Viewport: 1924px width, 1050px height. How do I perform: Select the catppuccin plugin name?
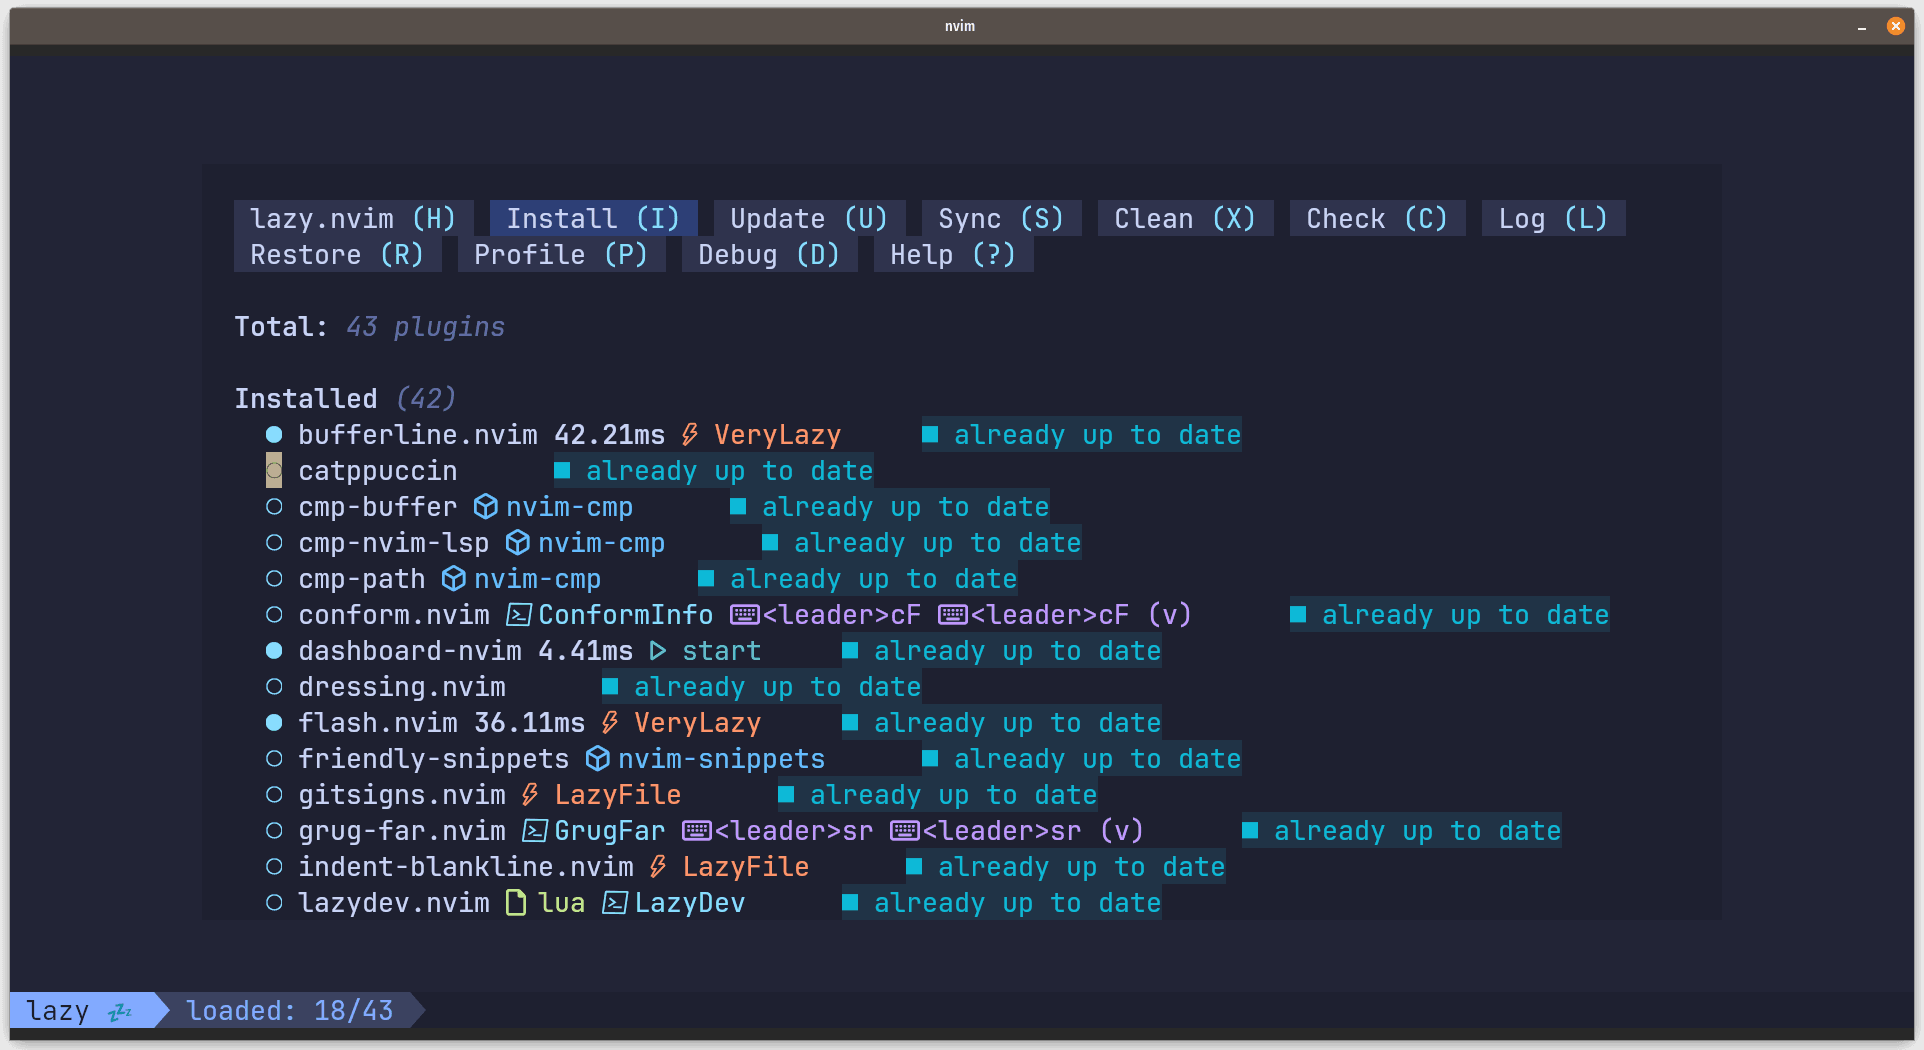click(x=378, y=470)
